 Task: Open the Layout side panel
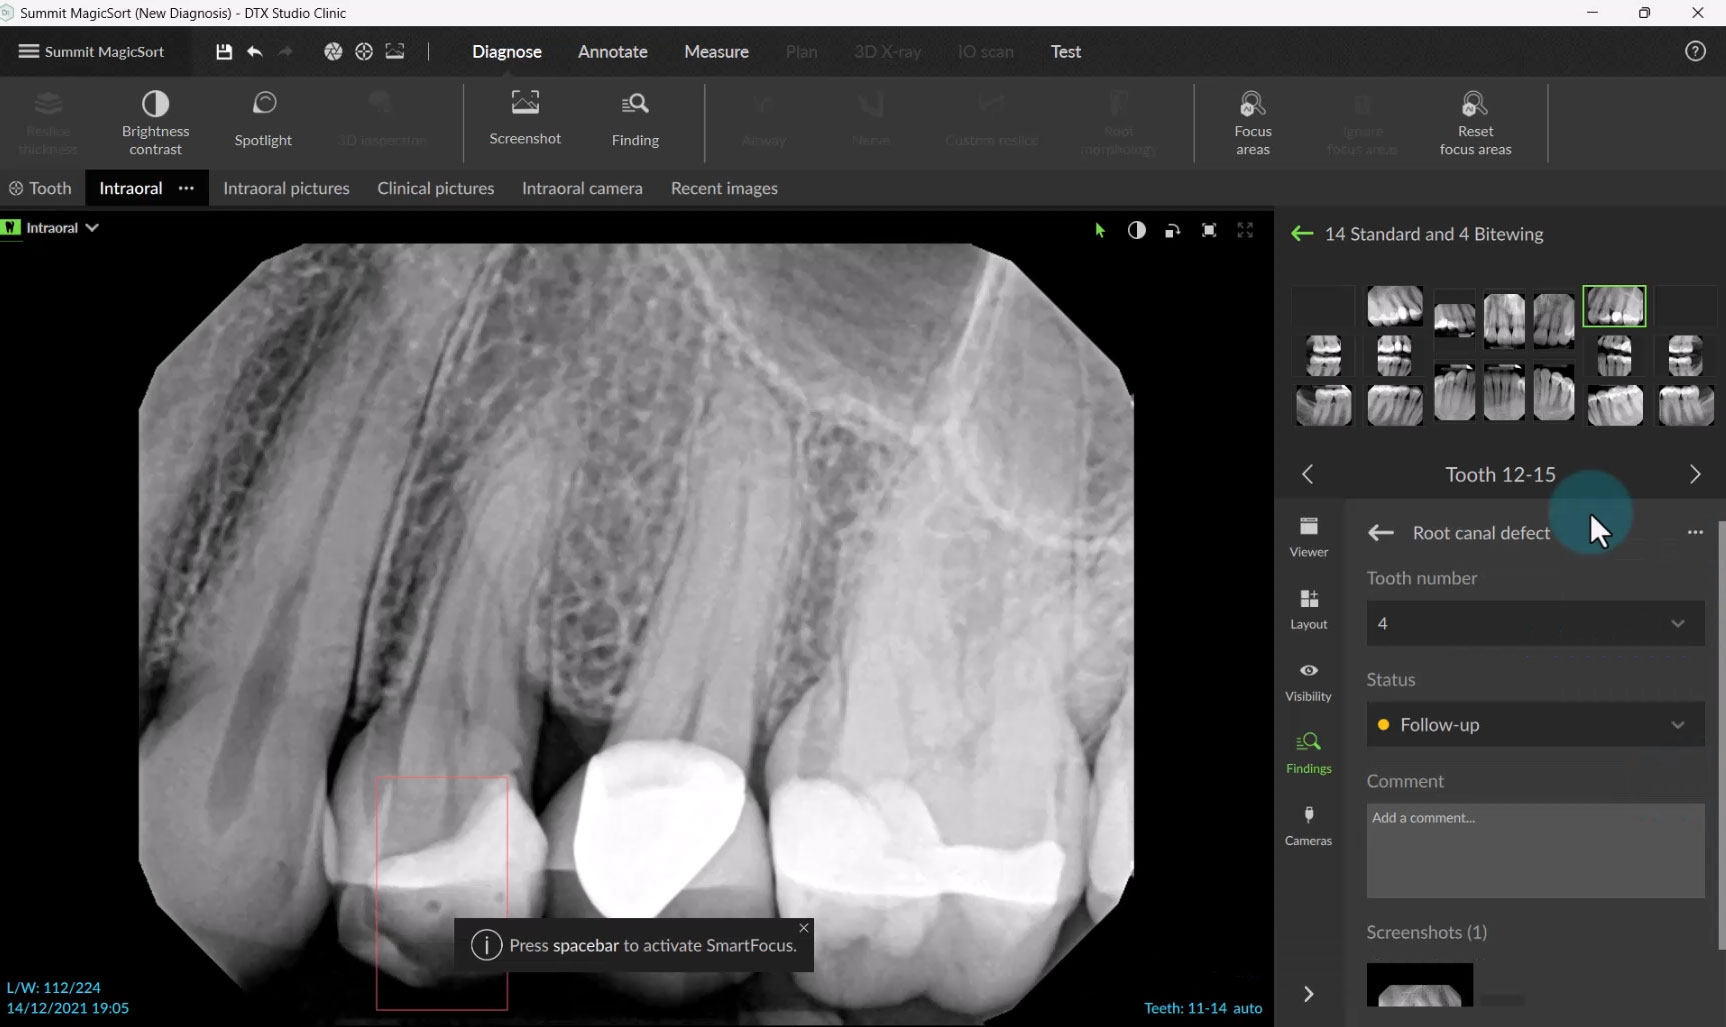[x=1309, y=609]
